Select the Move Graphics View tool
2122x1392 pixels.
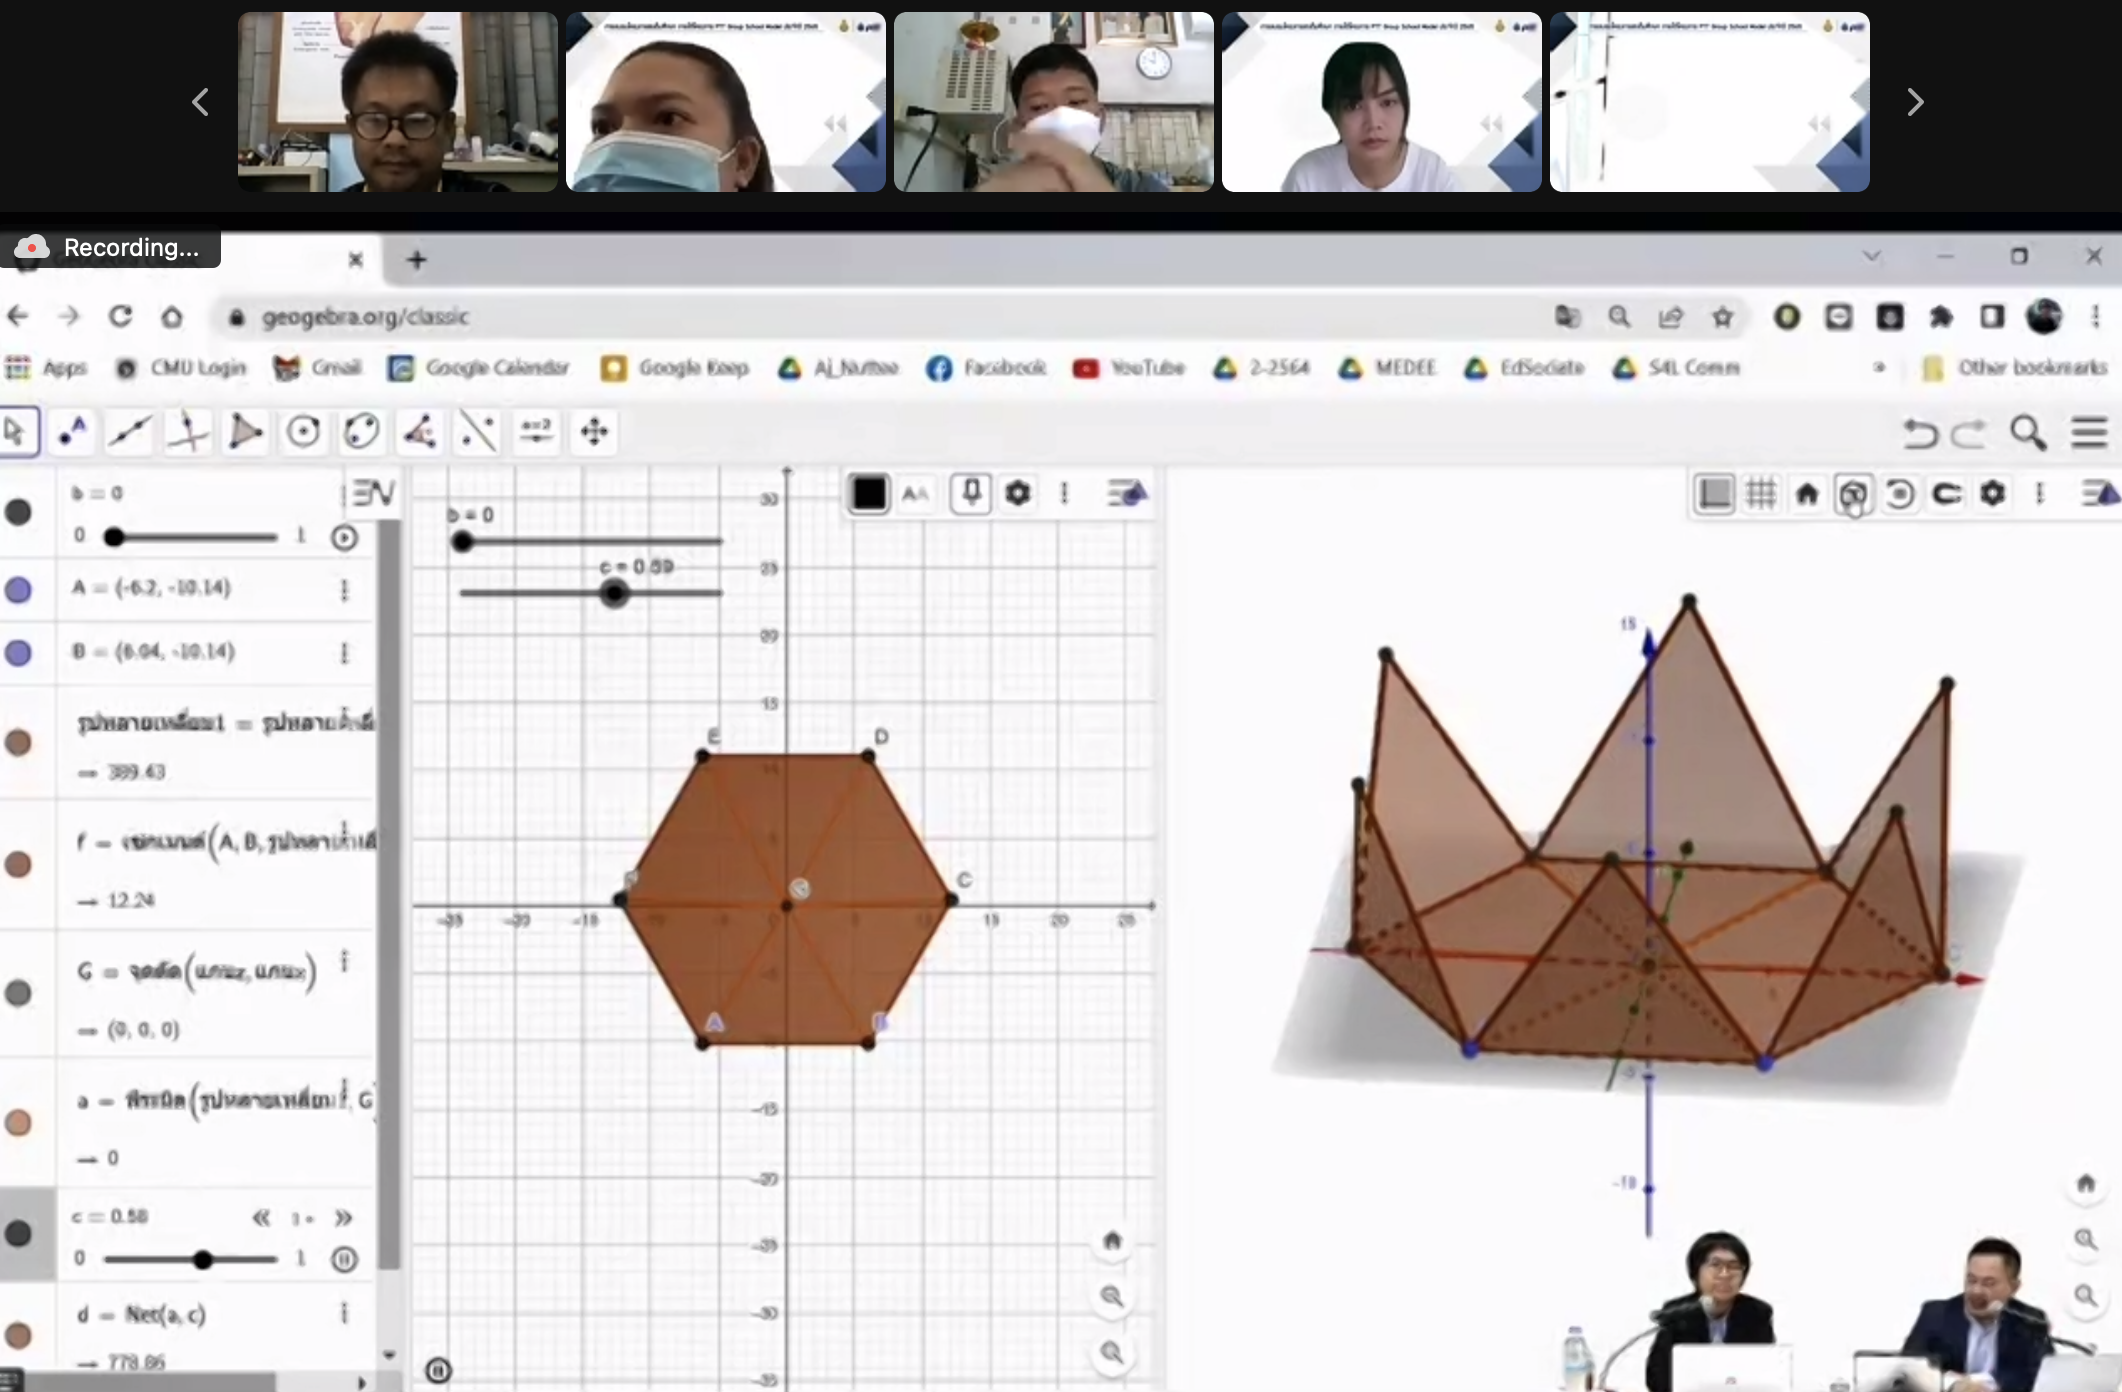coord(593,432)
